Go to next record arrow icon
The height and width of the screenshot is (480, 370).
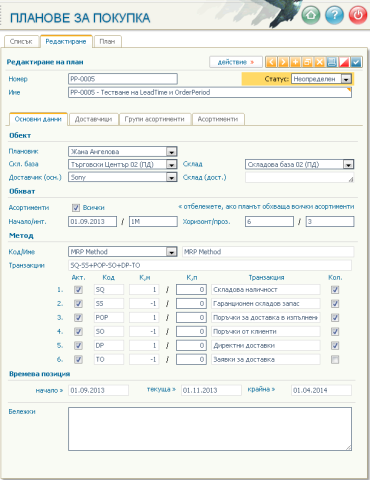click(x=283, y=62)
